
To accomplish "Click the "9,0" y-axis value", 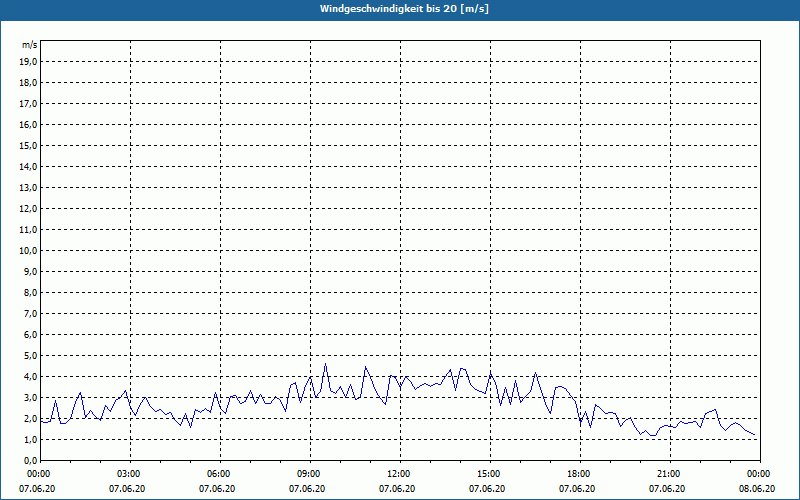I will pos(30,271).
